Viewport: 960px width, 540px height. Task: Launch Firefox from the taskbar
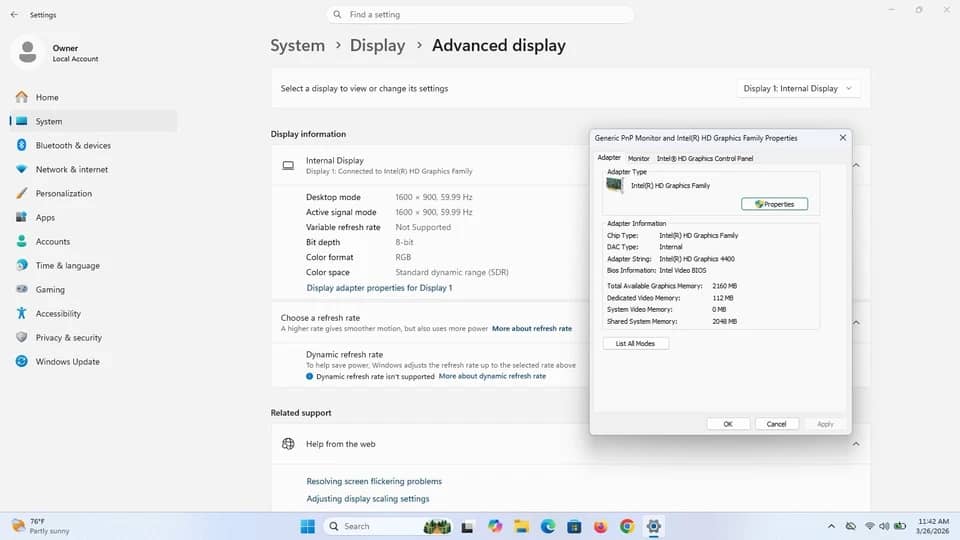coord(600,526)
